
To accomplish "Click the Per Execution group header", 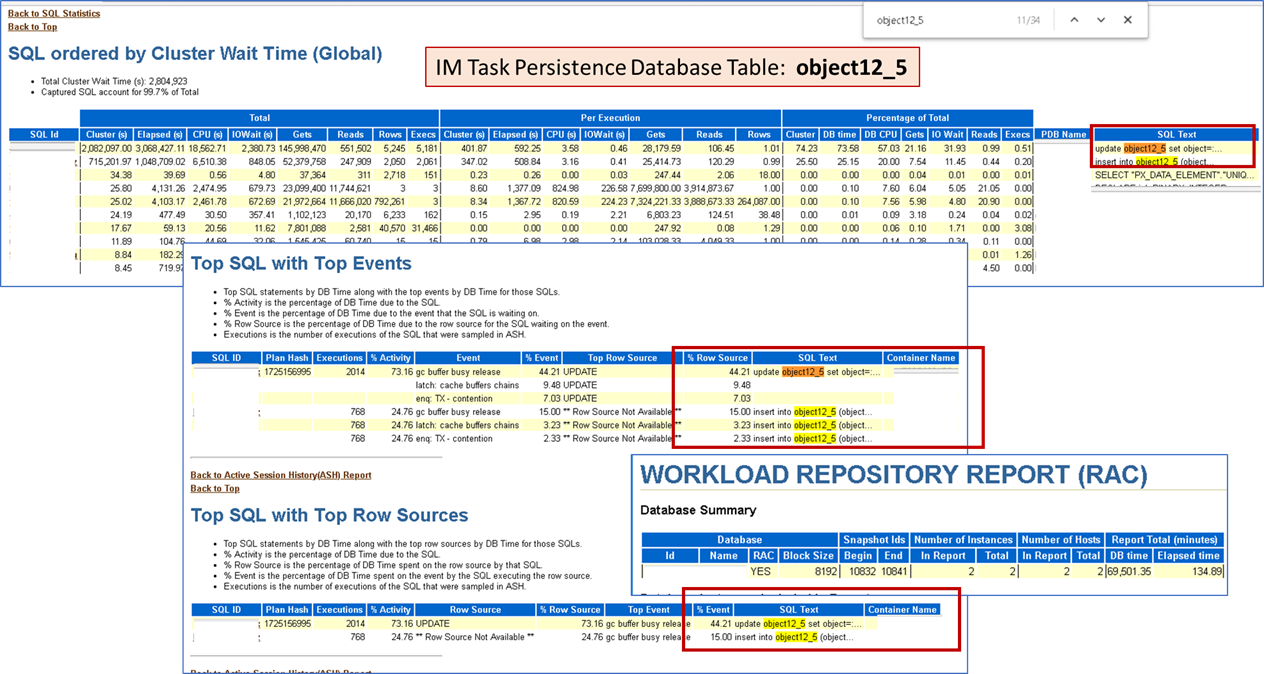I will point(611,118).
